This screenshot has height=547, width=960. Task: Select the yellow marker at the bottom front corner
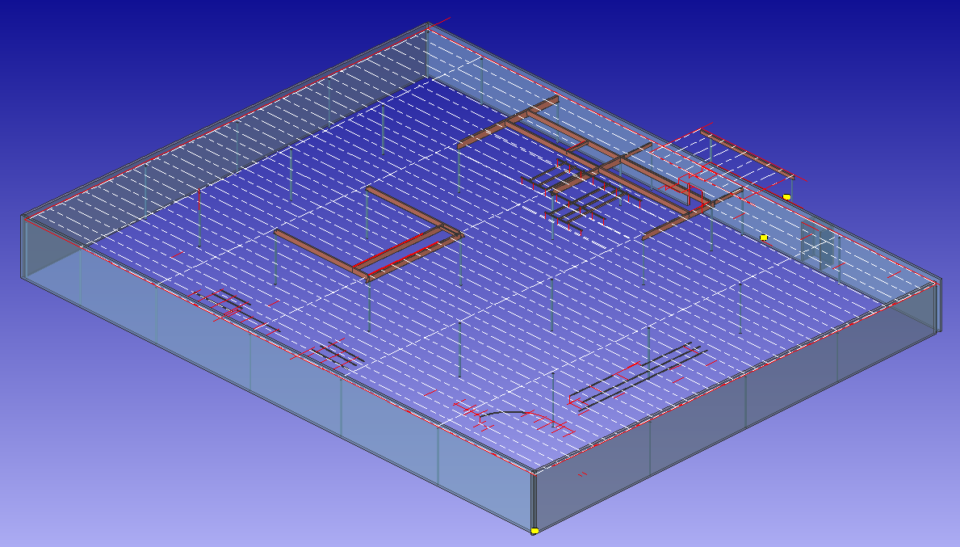tap(535, 531)
